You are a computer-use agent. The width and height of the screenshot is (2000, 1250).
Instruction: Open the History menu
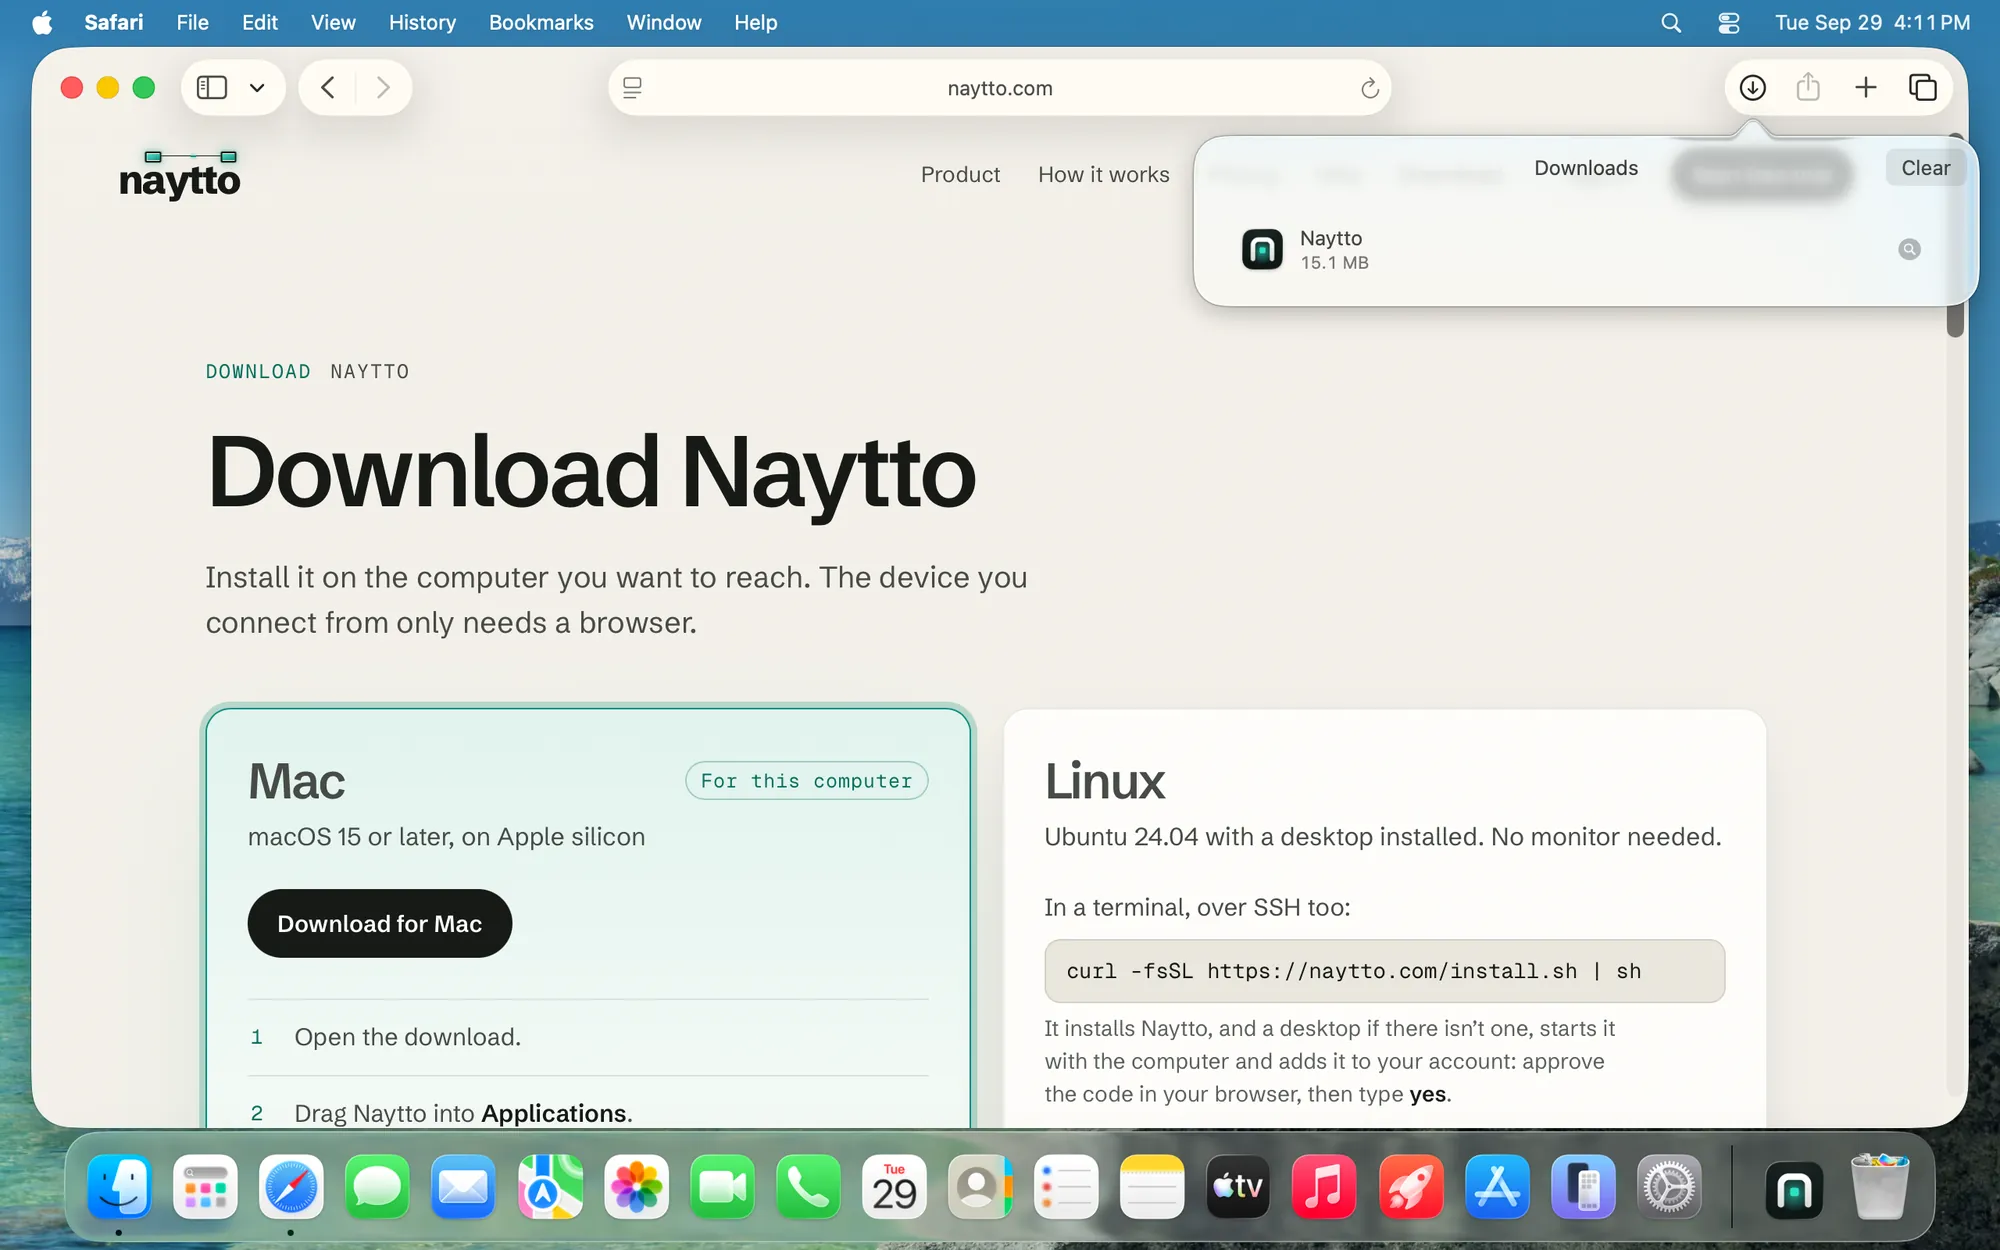click(x=422, y=22)
